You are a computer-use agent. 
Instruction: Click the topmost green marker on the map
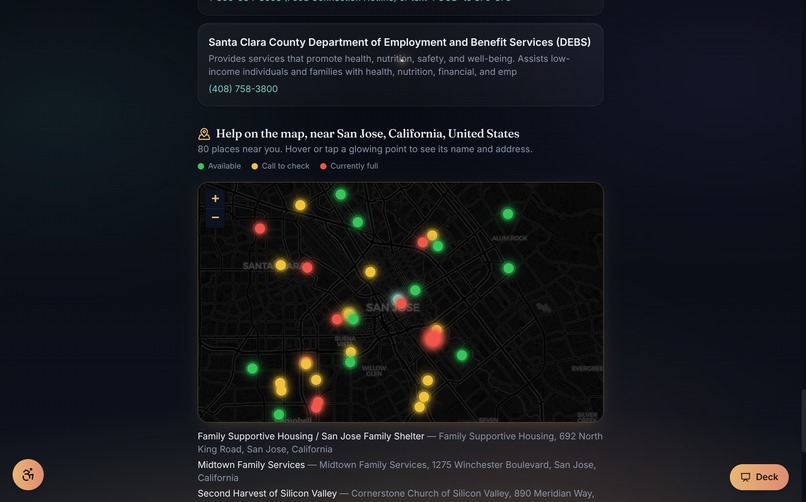340,194
